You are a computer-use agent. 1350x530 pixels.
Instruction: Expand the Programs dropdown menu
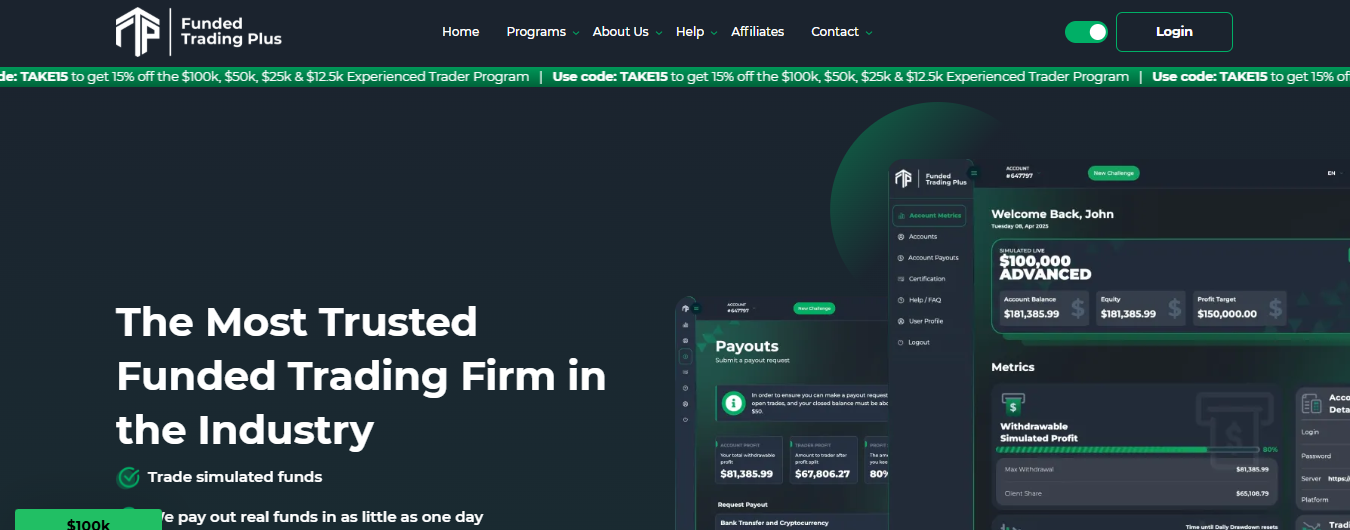(543, 32)
